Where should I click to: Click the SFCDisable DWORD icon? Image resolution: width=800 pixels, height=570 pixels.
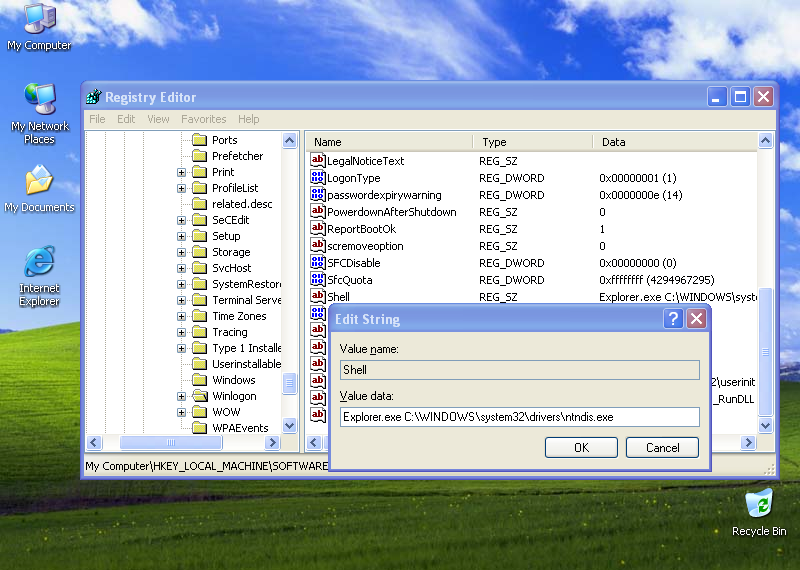coord(317,263)
